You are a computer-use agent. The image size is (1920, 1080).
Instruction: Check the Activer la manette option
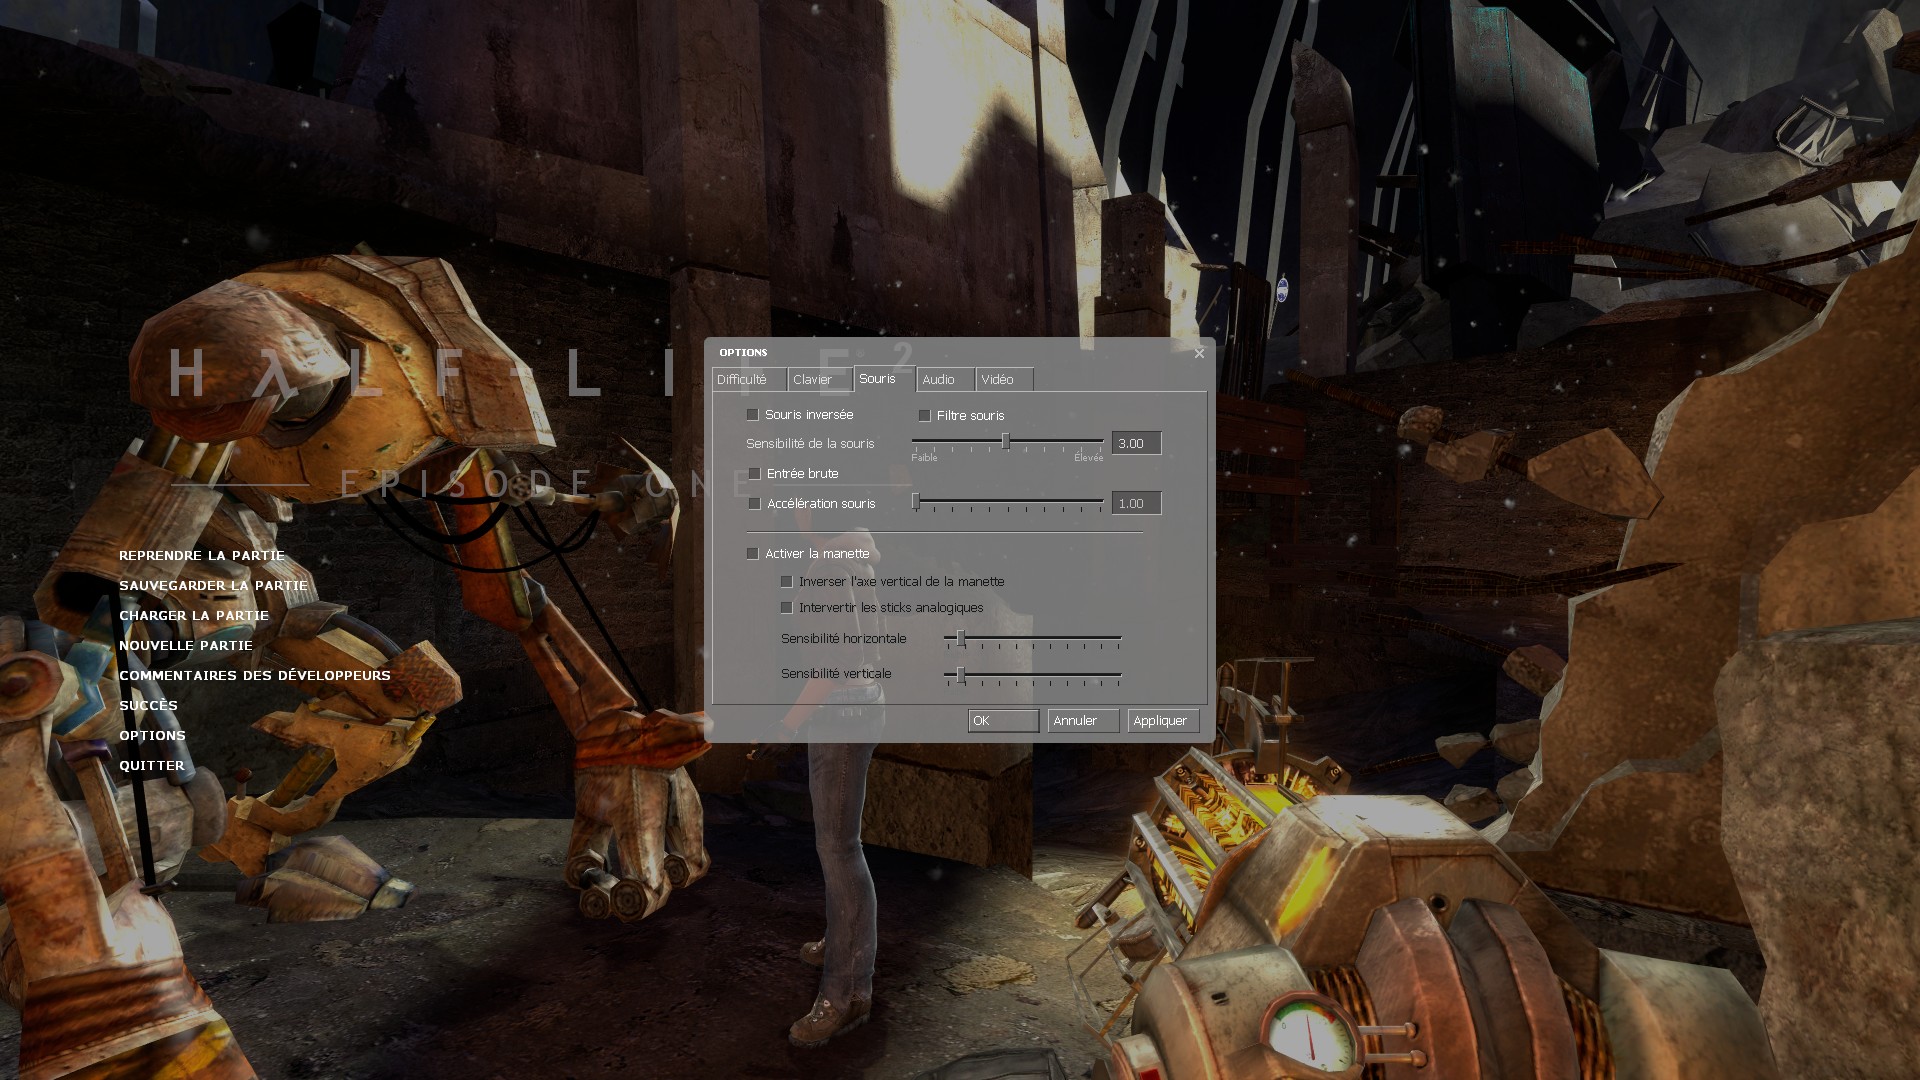coord(753,554)
